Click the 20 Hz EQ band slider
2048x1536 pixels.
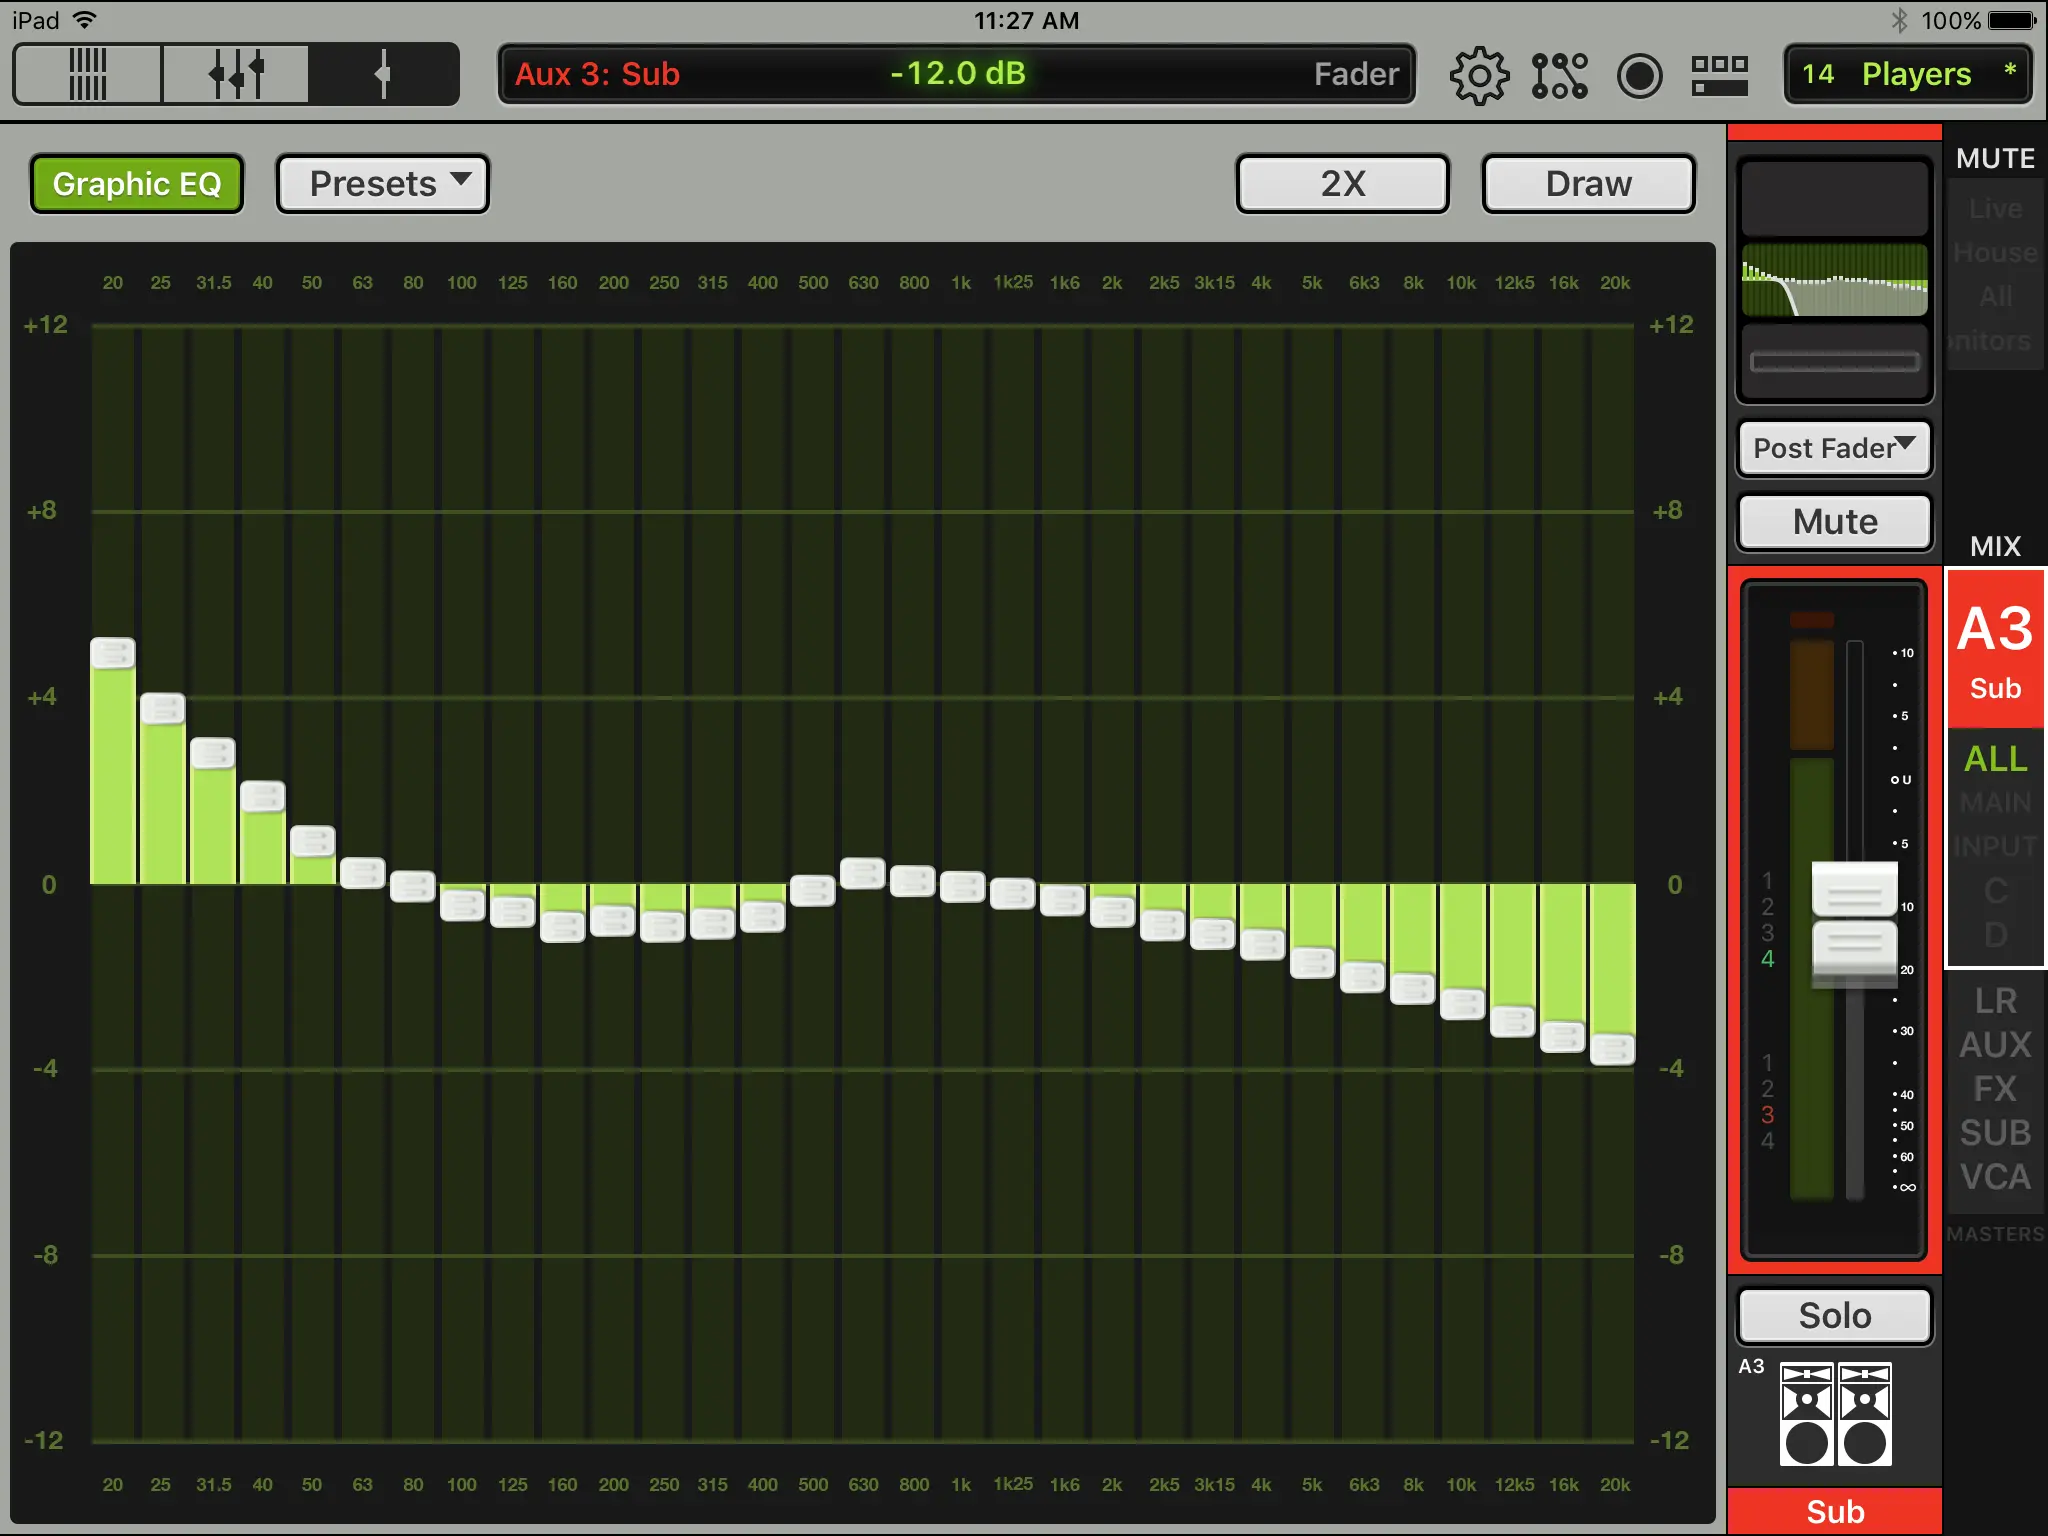[x=113, y=653]
